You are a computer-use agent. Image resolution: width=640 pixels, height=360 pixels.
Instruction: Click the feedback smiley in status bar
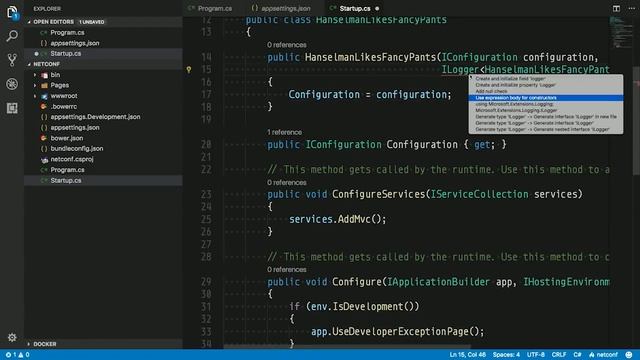coord(629,355)
